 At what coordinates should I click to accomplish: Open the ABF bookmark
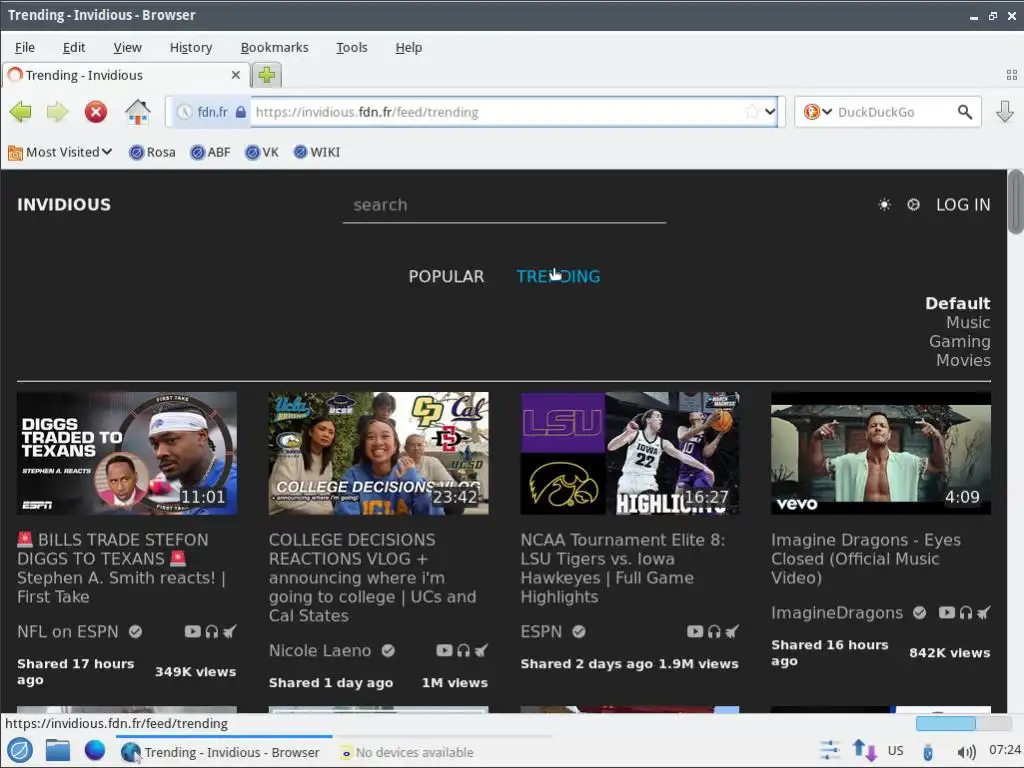[210, 152]
